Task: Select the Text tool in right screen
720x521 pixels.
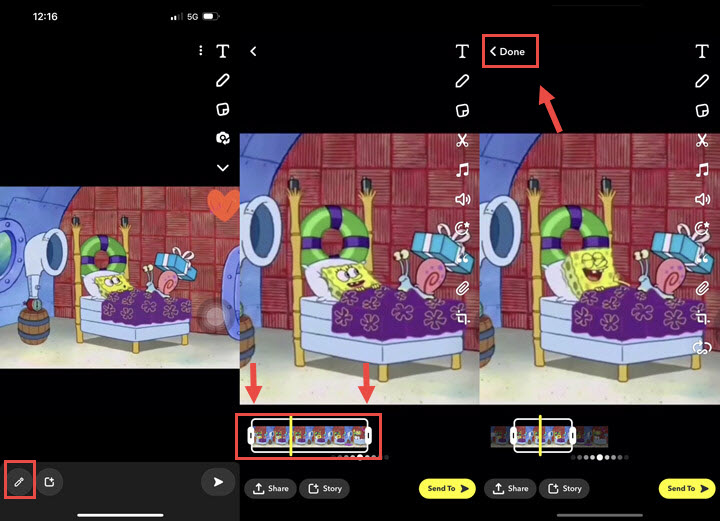Action: click(702, 51)
